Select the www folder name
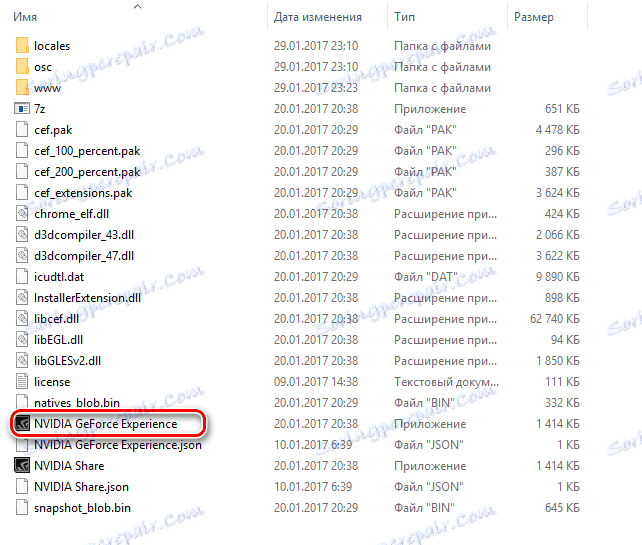The image size is (642, 545). [47, 88]
